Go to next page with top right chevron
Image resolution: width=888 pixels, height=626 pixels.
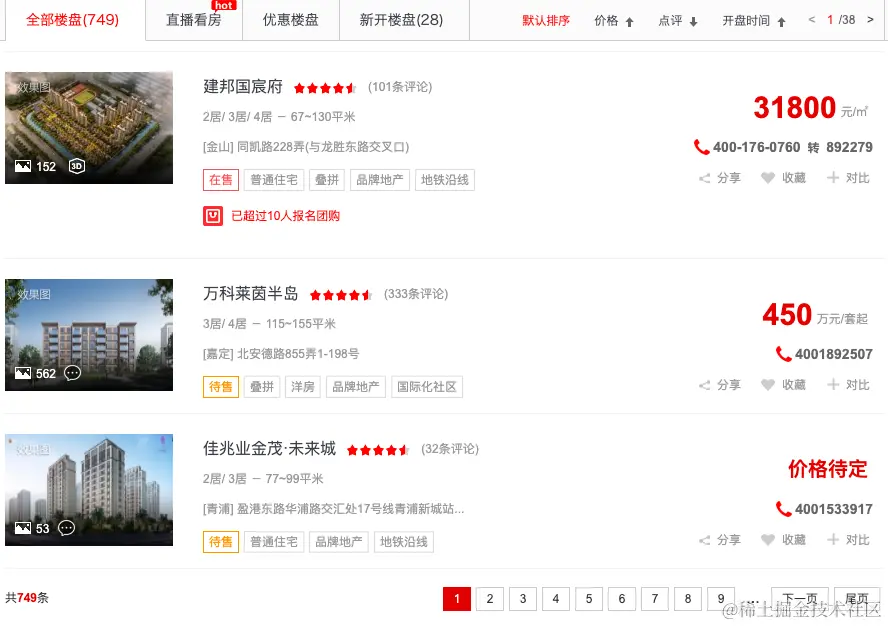click(870, 20)
